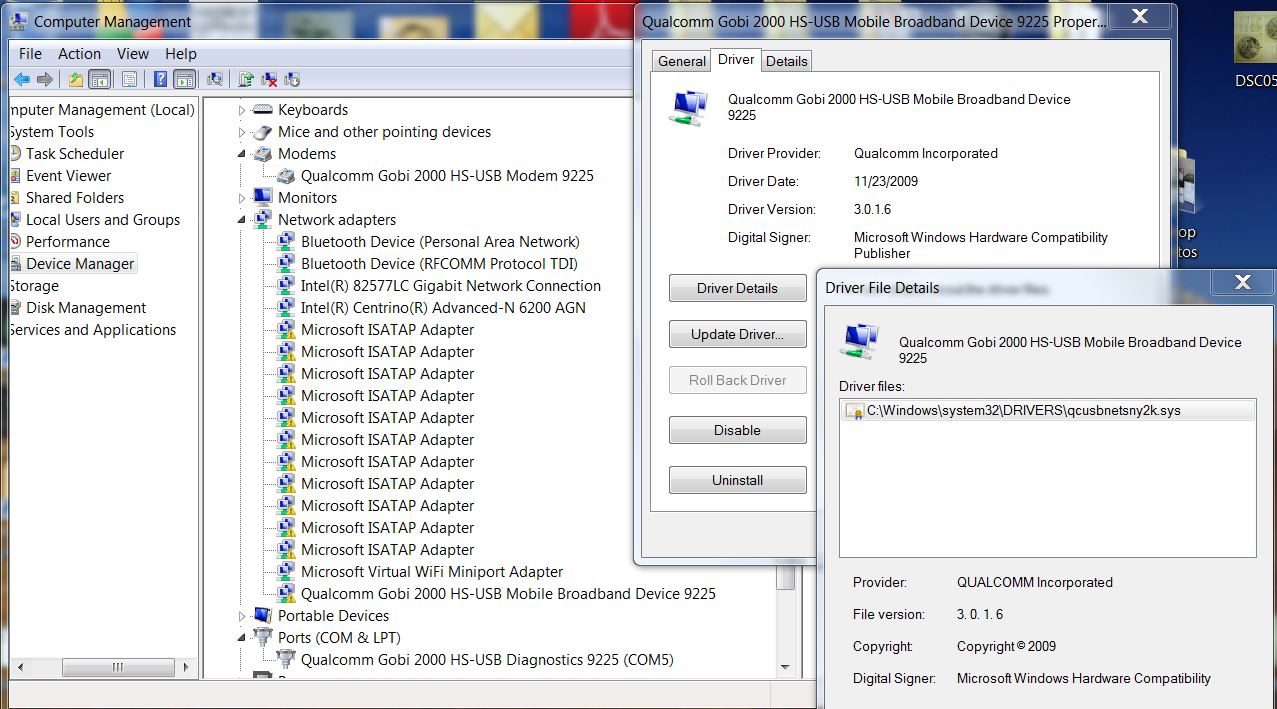Select Performance in the console tree
The width and height of the screenshot is (1277, 709).
pos(68,242)
